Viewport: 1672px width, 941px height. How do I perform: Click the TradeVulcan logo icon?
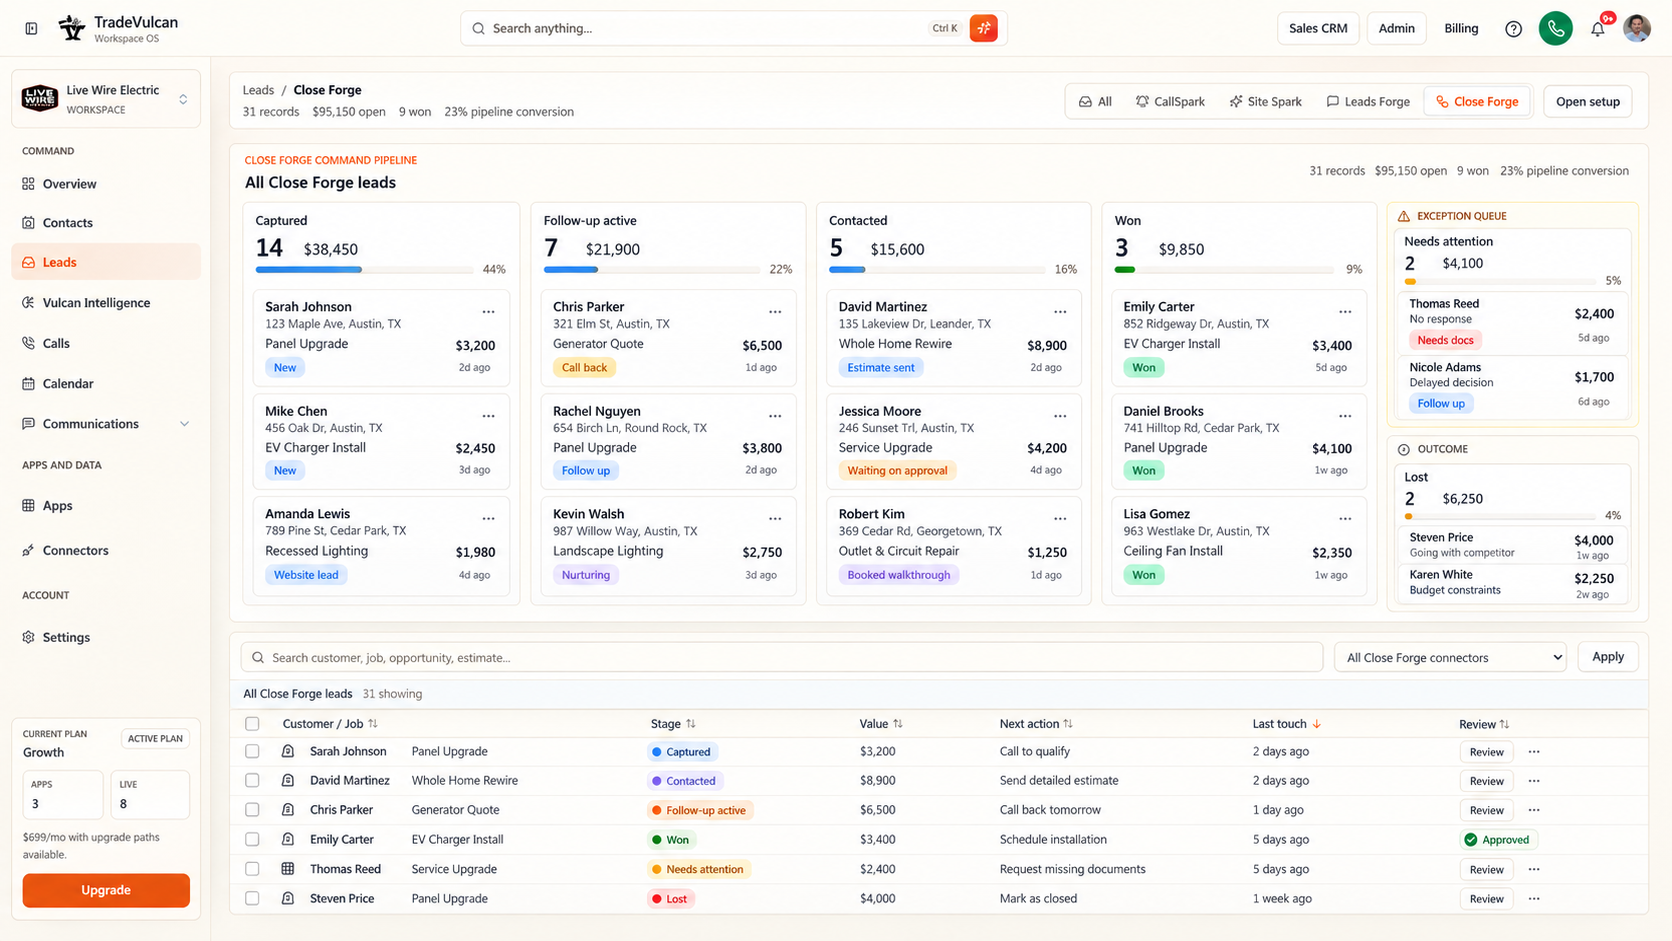coord(72,28)
